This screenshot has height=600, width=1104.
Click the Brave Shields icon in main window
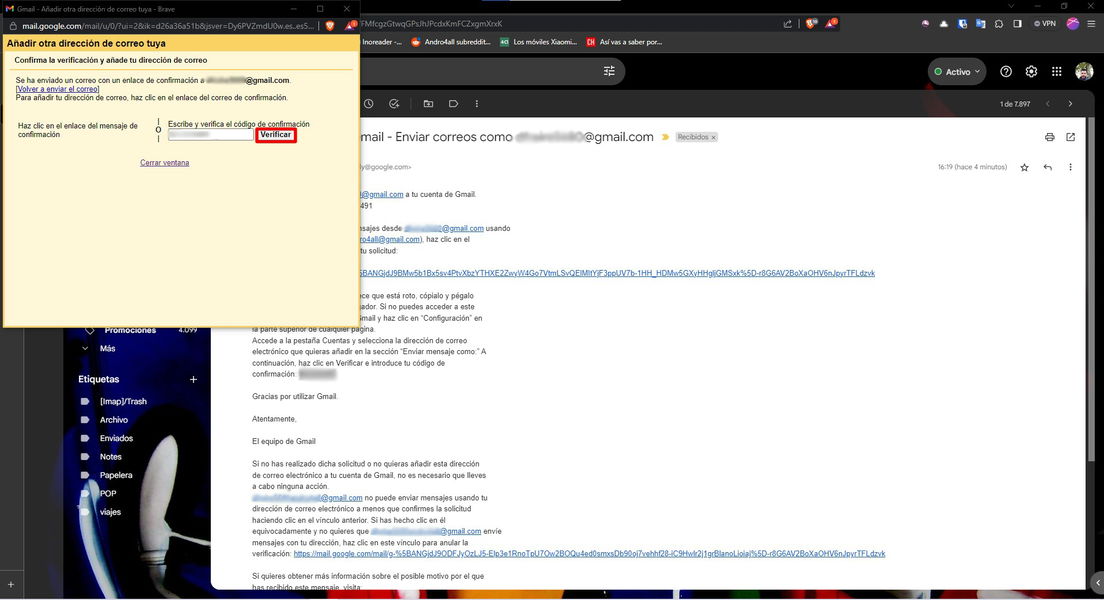(x=812, y=24)
